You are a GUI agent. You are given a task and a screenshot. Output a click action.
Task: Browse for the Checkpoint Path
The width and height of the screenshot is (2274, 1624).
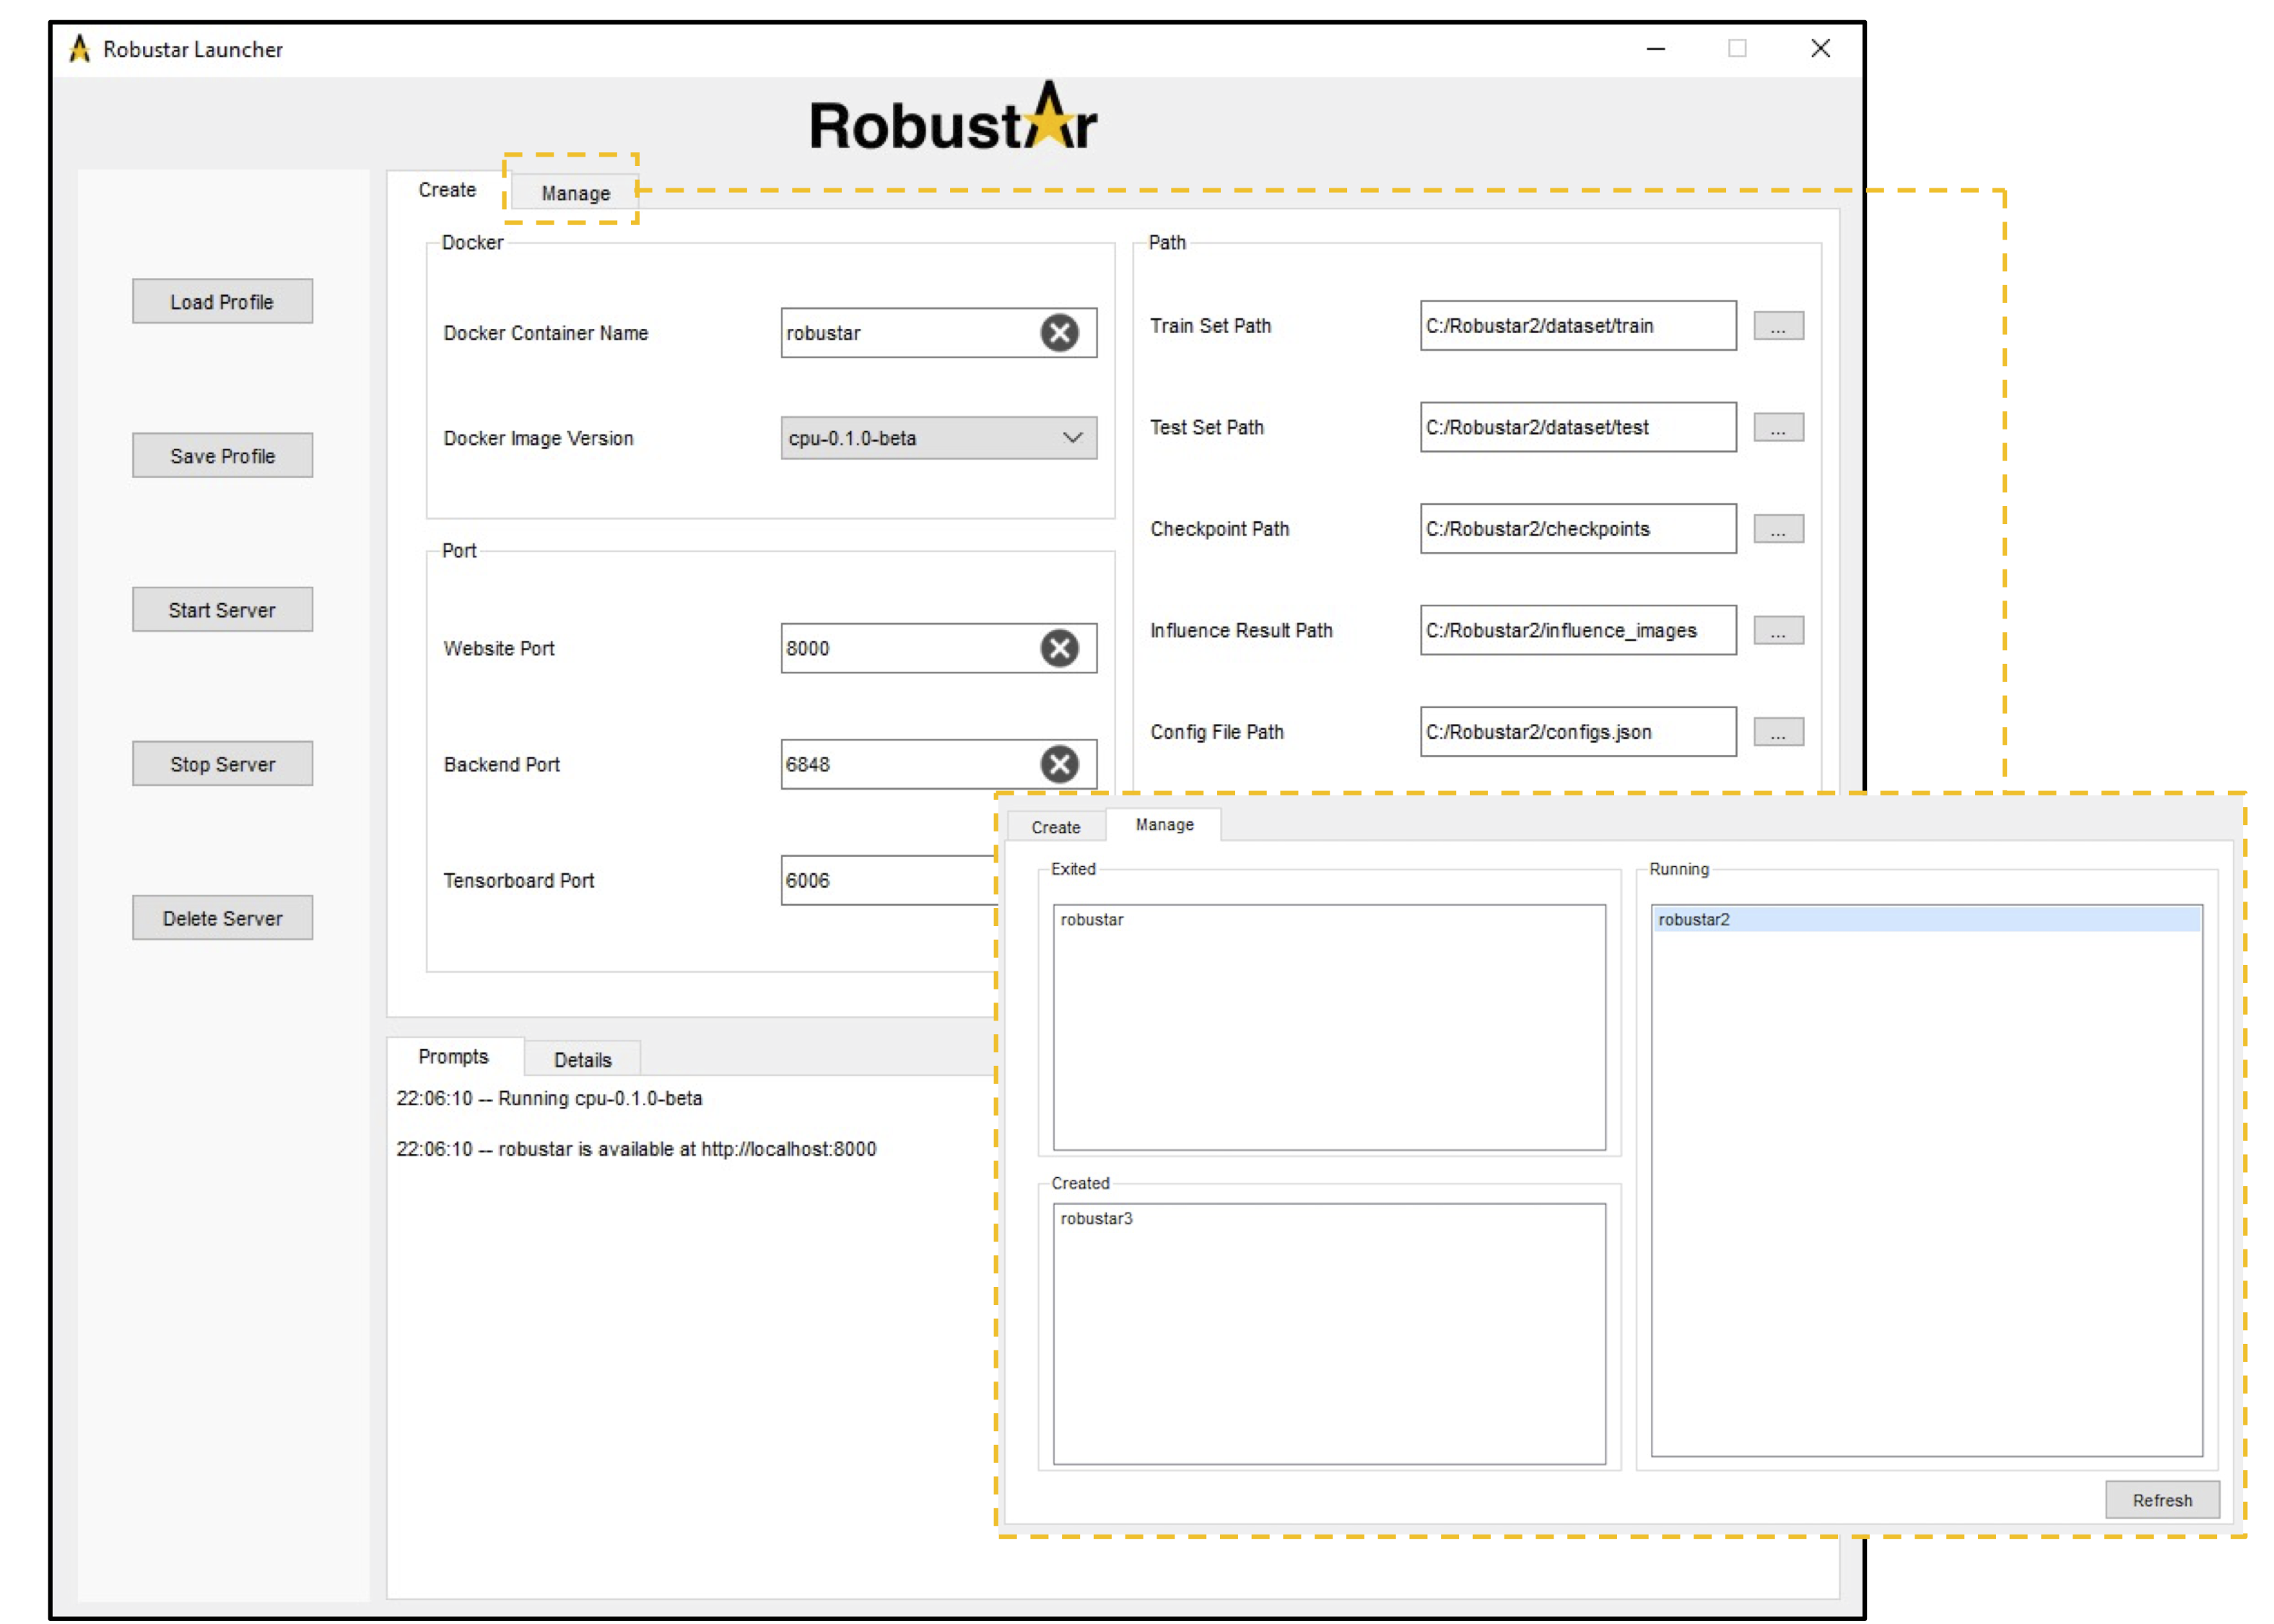pos(1778,529)
